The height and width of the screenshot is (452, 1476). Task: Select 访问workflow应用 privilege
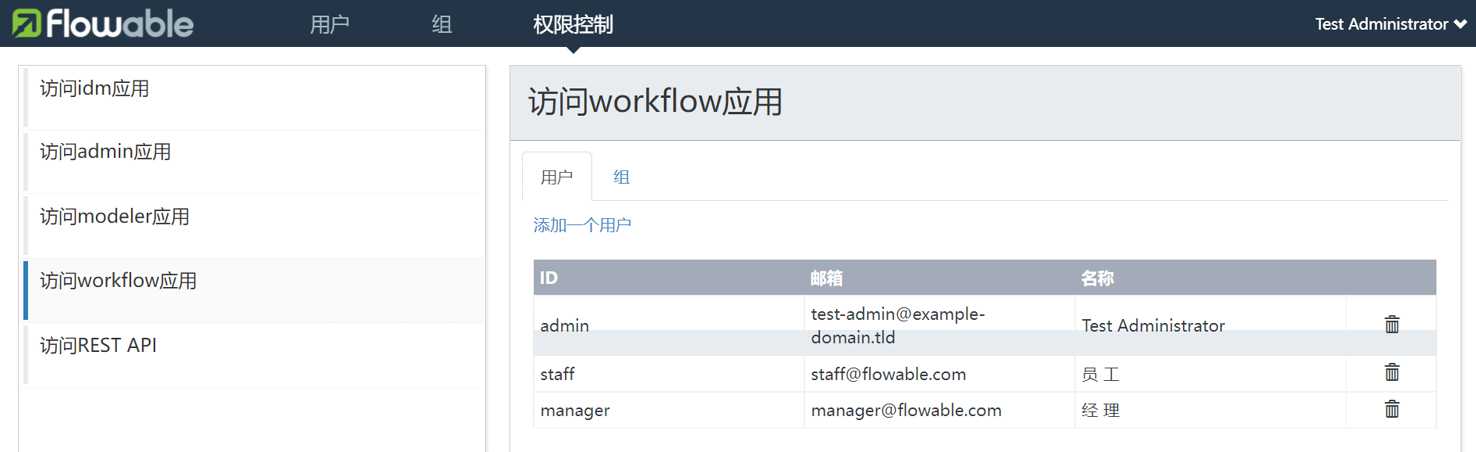tap(119, 281)
